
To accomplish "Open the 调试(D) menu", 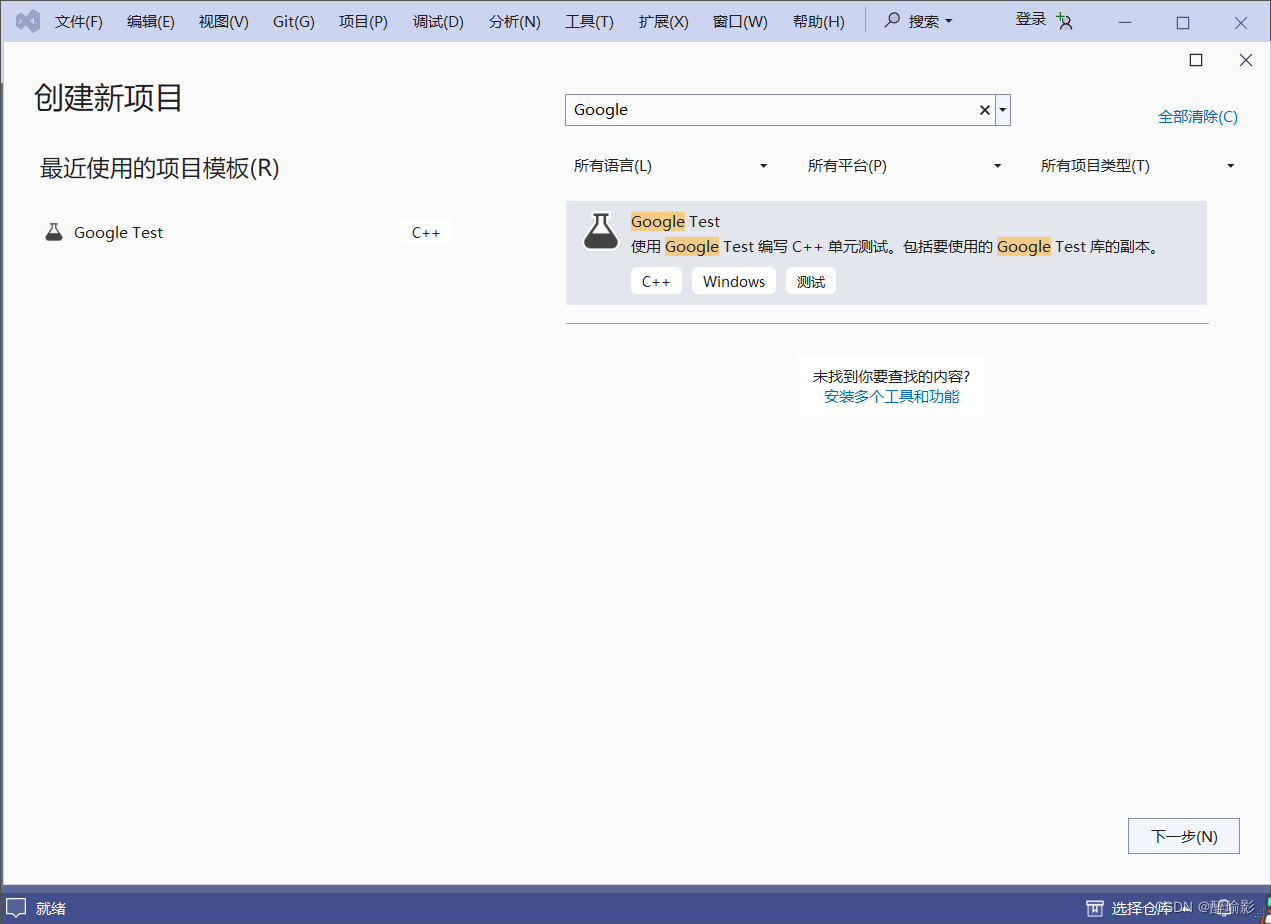I will point(439,22).
